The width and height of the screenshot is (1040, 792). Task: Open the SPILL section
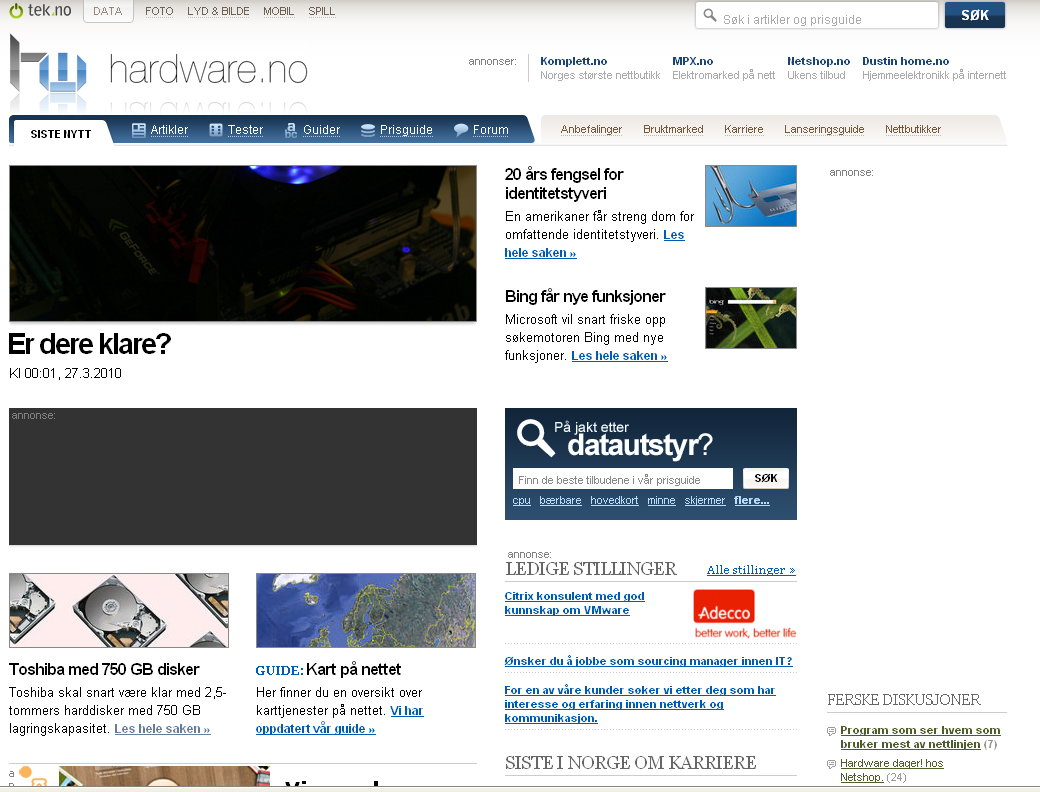(322, 11)
